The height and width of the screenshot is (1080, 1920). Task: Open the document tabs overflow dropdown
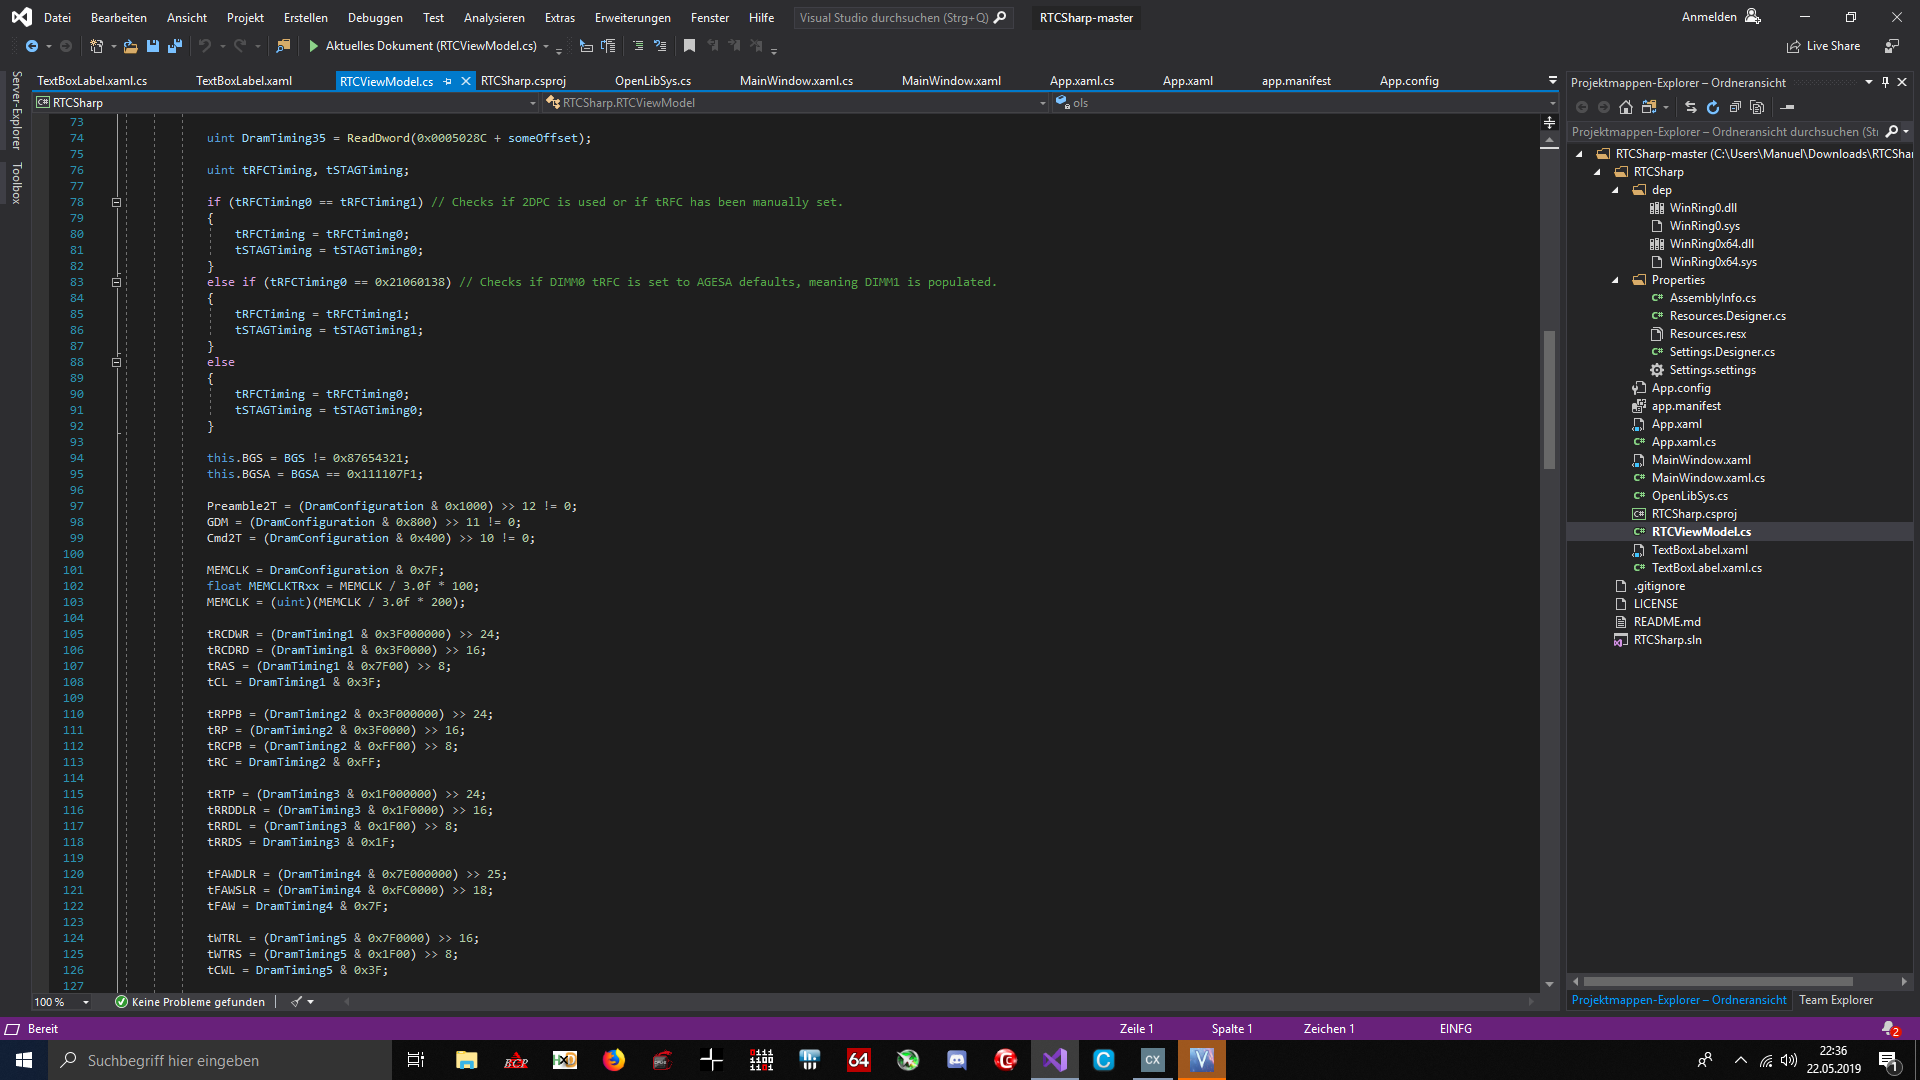[x=1552, y=80]
